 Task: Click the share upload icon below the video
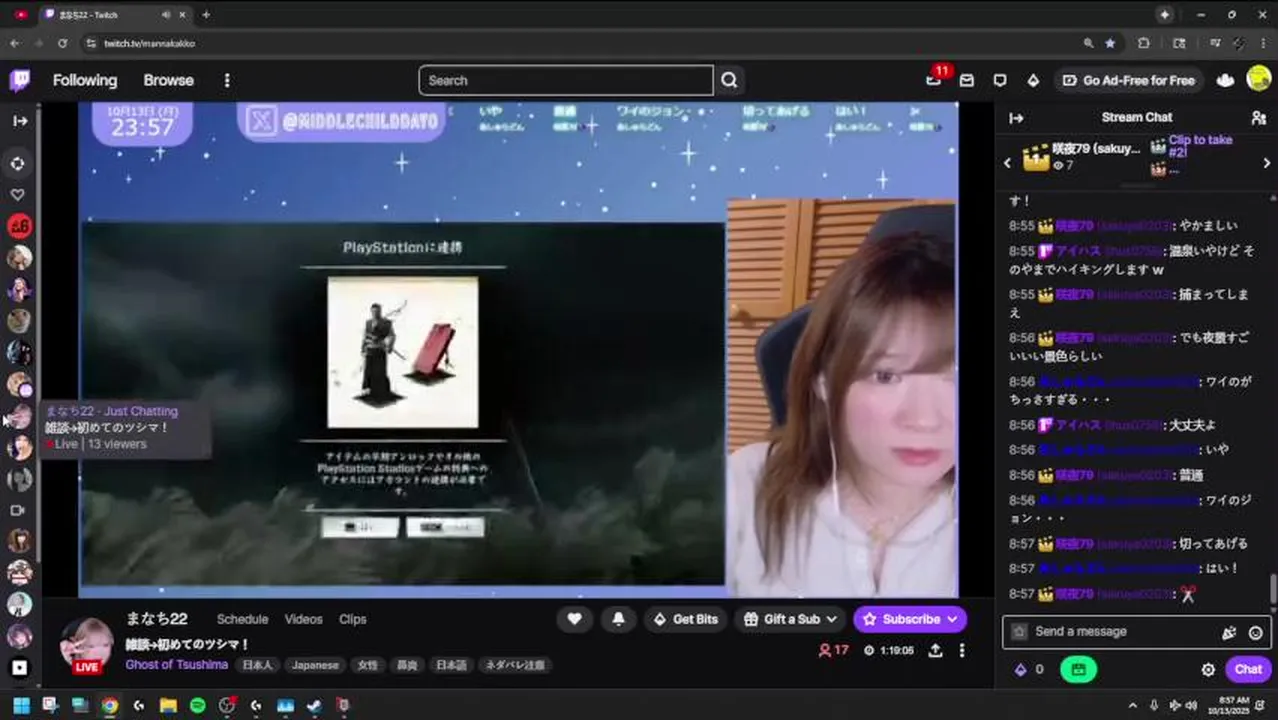tap(935, 650)
